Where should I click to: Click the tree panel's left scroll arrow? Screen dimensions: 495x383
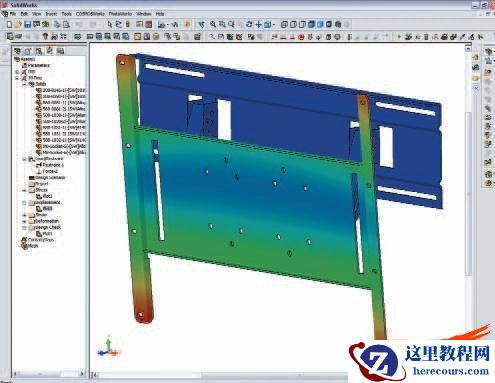(x=15, y=374)
